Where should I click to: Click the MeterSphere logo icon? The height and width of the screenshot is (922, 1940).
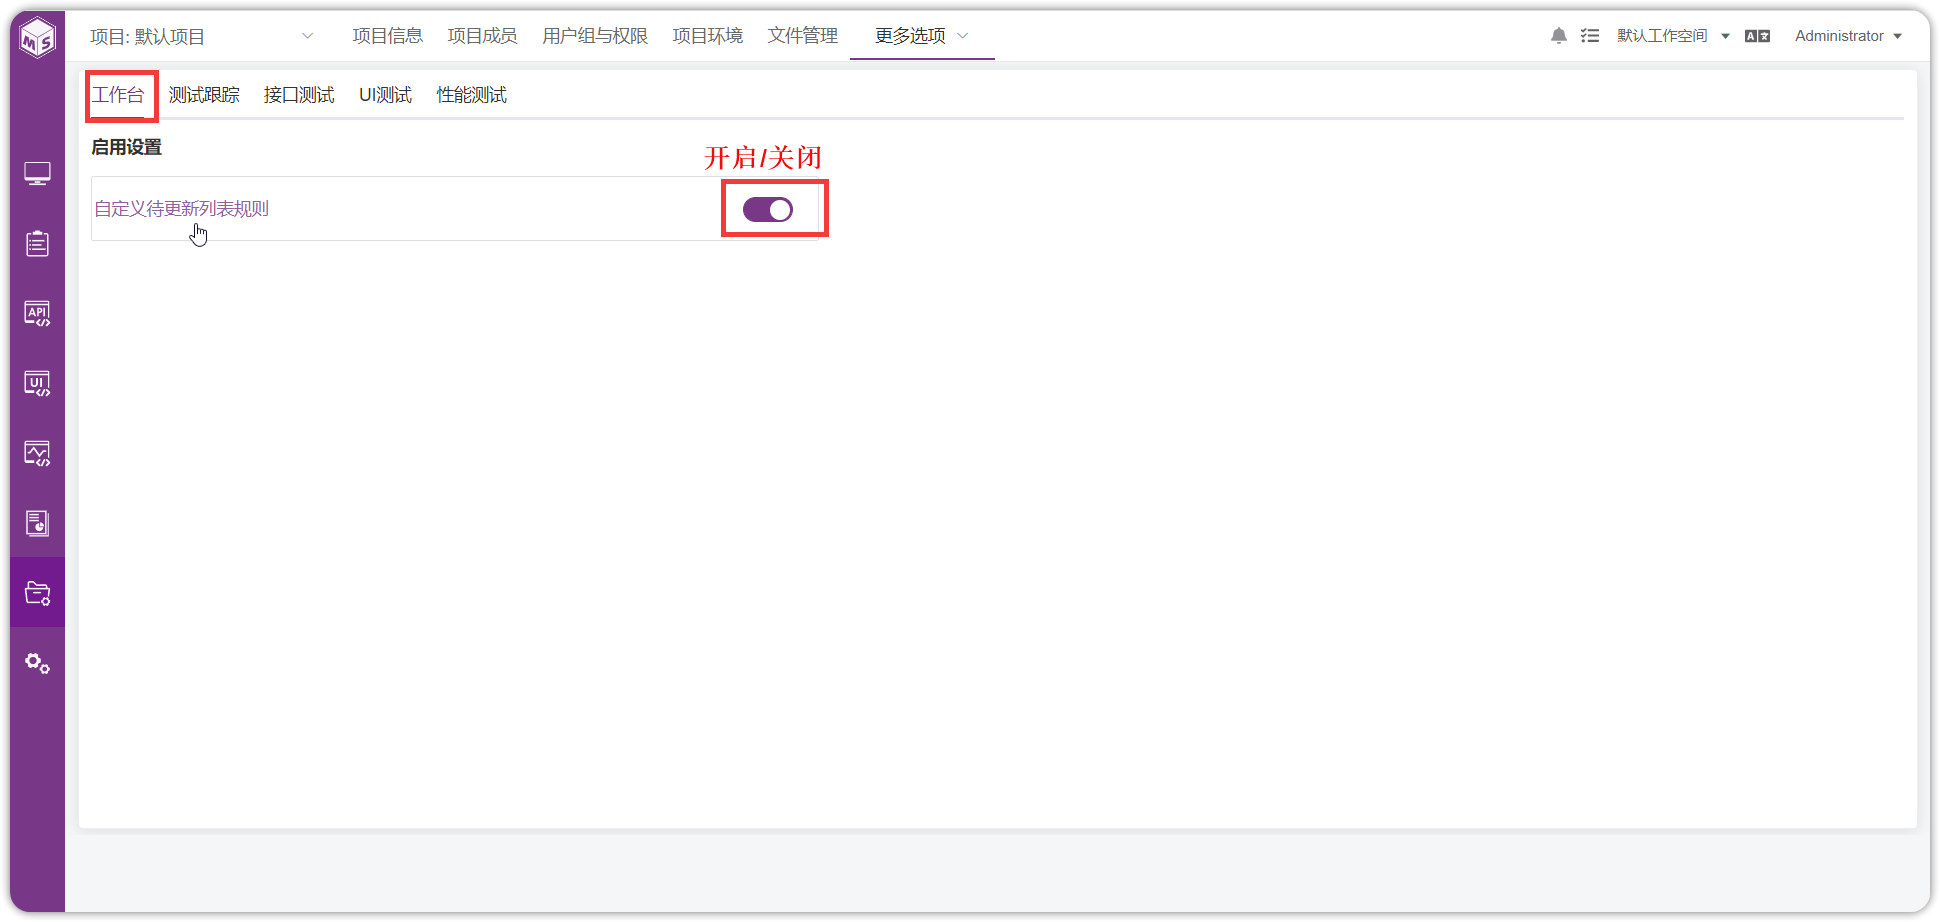38,38
